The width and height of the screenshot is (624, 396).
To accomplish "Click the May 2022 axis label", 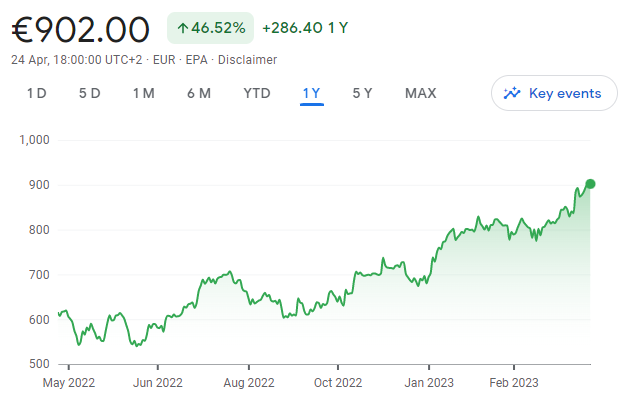I will point(69,383).
